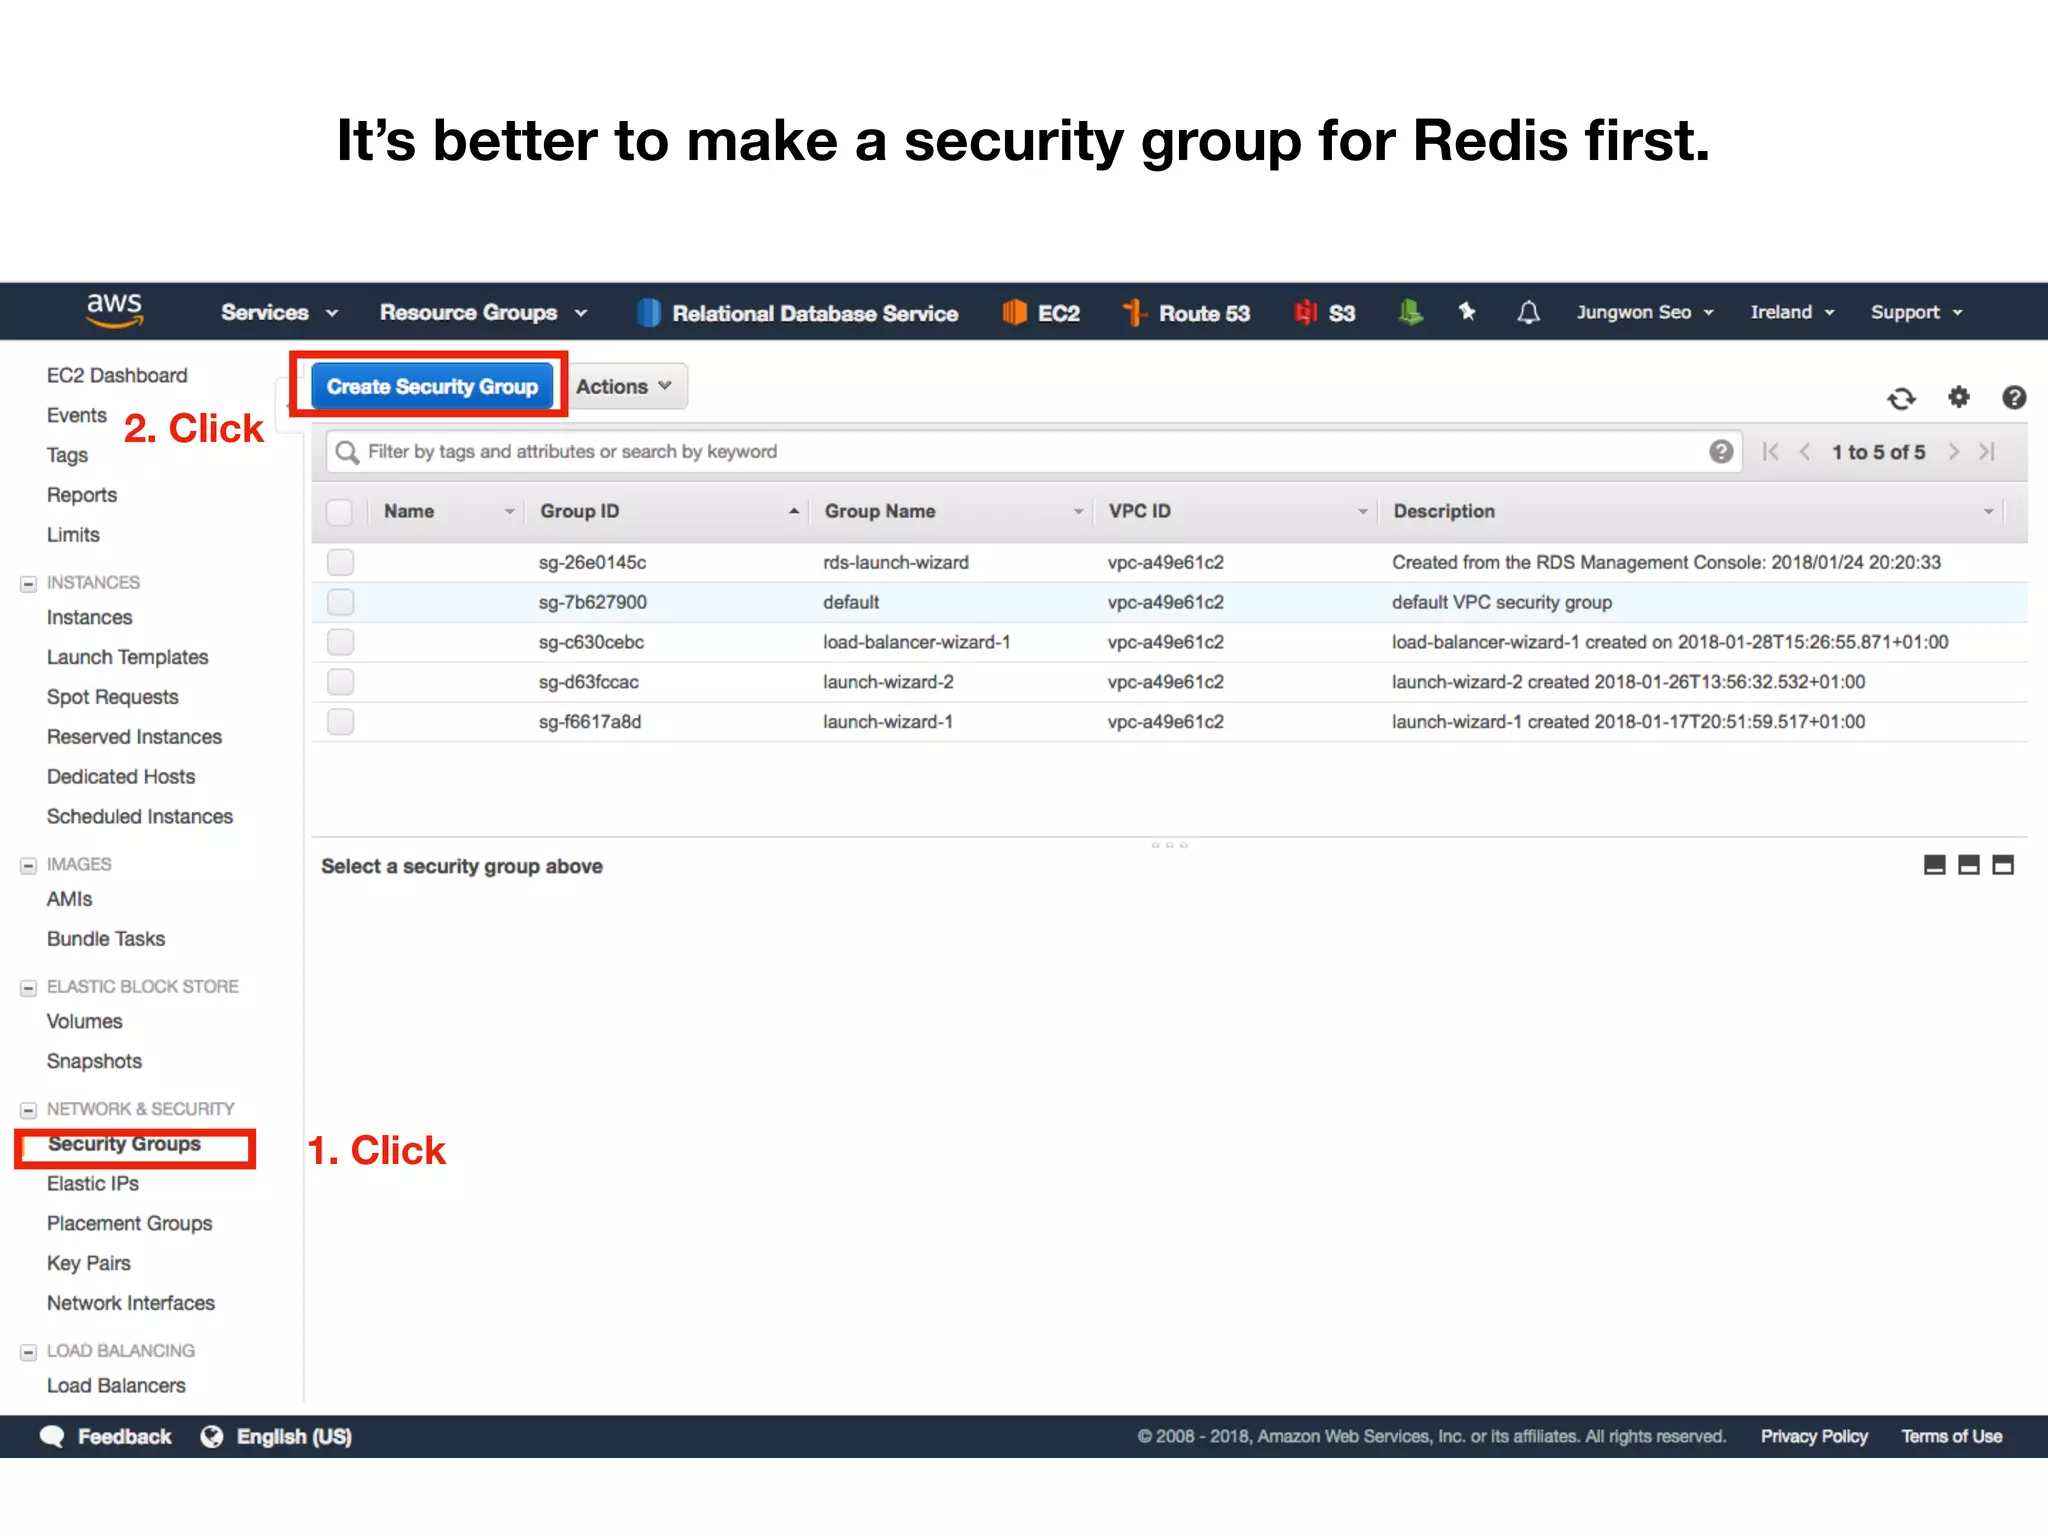Select checkbox for sg-f6617a8d row
This screenshot has height=1536, width=2048.
(x=340, y=722)
